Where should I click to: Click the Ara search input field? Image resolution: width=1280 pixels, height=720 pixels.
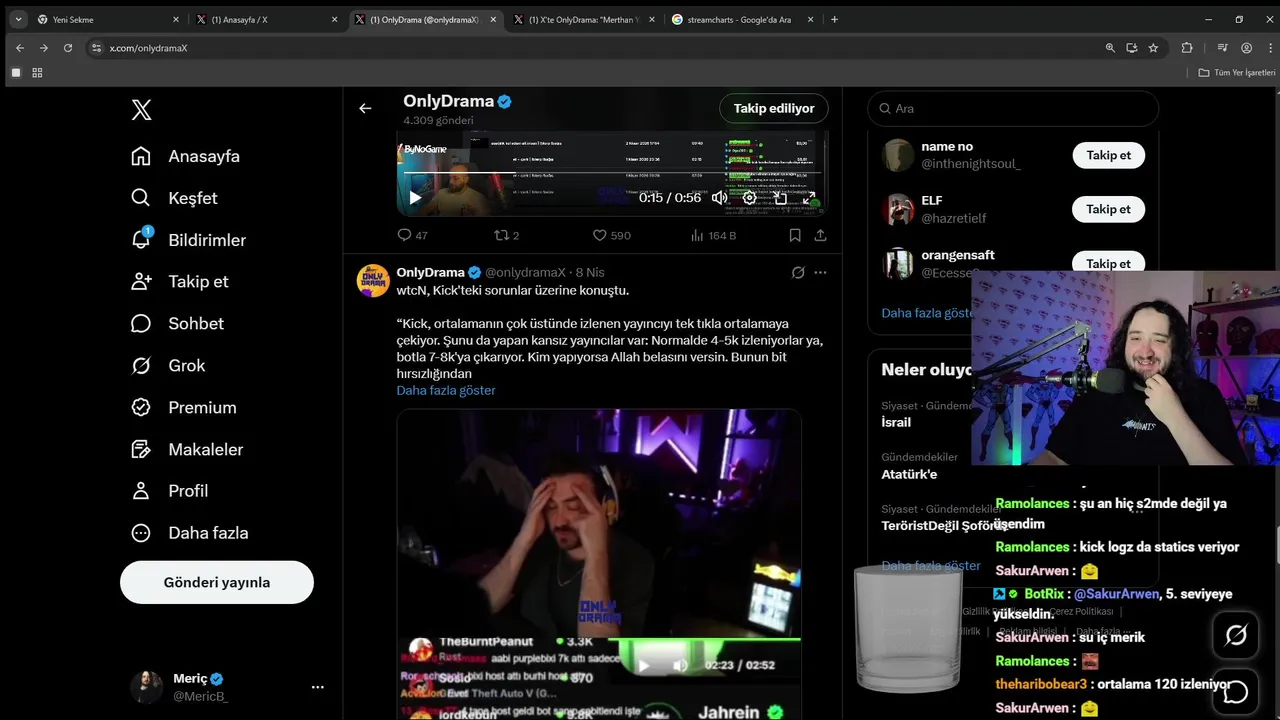[x=1013, y=108]
